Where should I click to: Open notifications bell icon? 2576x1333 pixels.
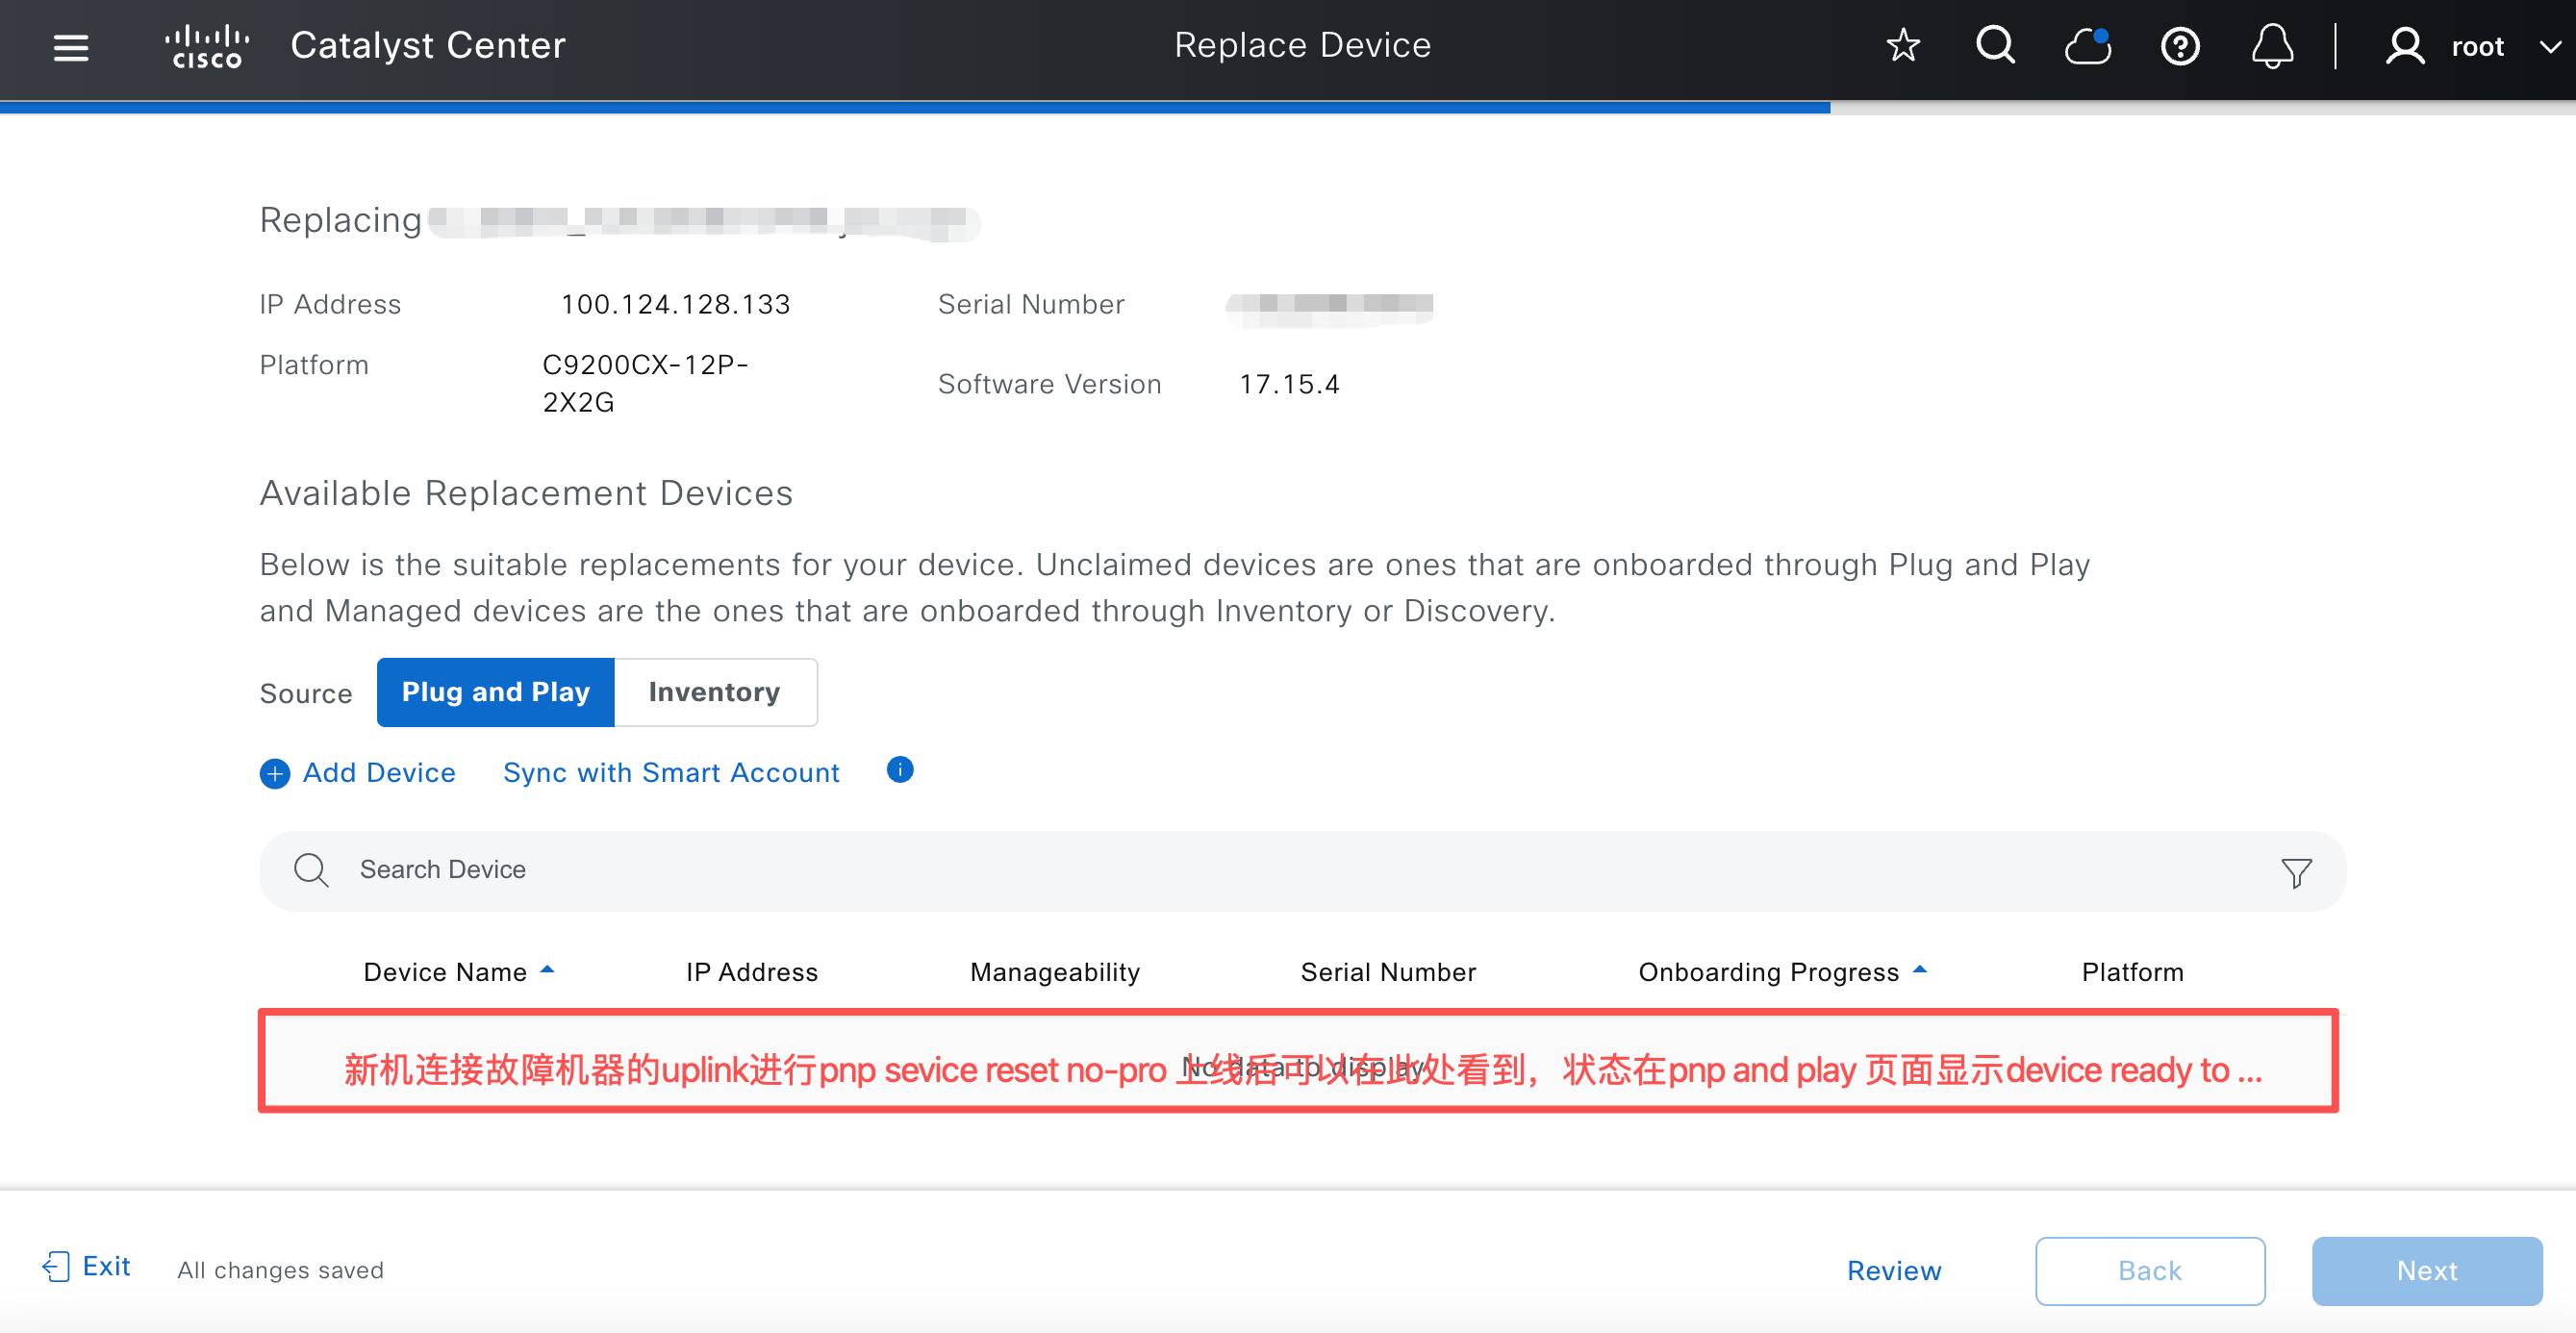(x=2272, y=46)
